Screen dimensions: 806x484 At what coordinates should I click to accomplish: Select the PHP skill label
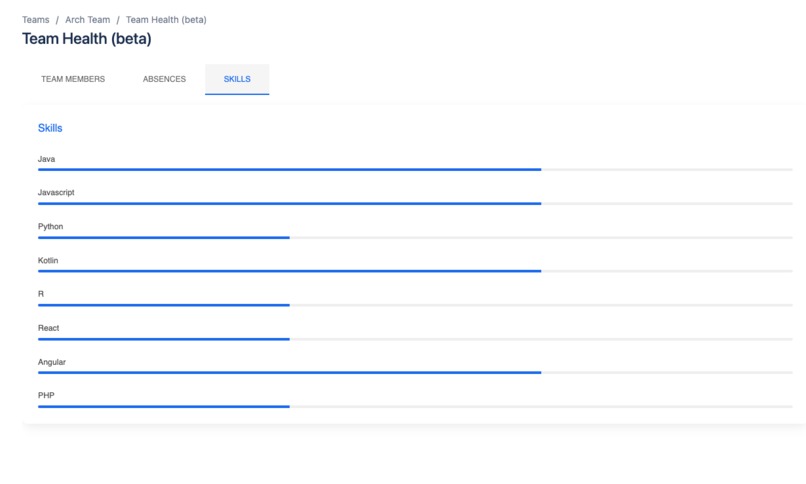click(x=46, y=395)
